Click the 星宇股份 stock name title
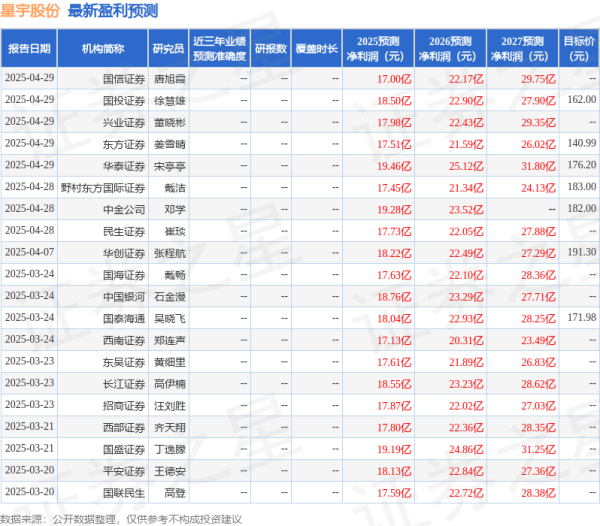The height and width of the screenshot is (526, 600). (x=31, y=12)
